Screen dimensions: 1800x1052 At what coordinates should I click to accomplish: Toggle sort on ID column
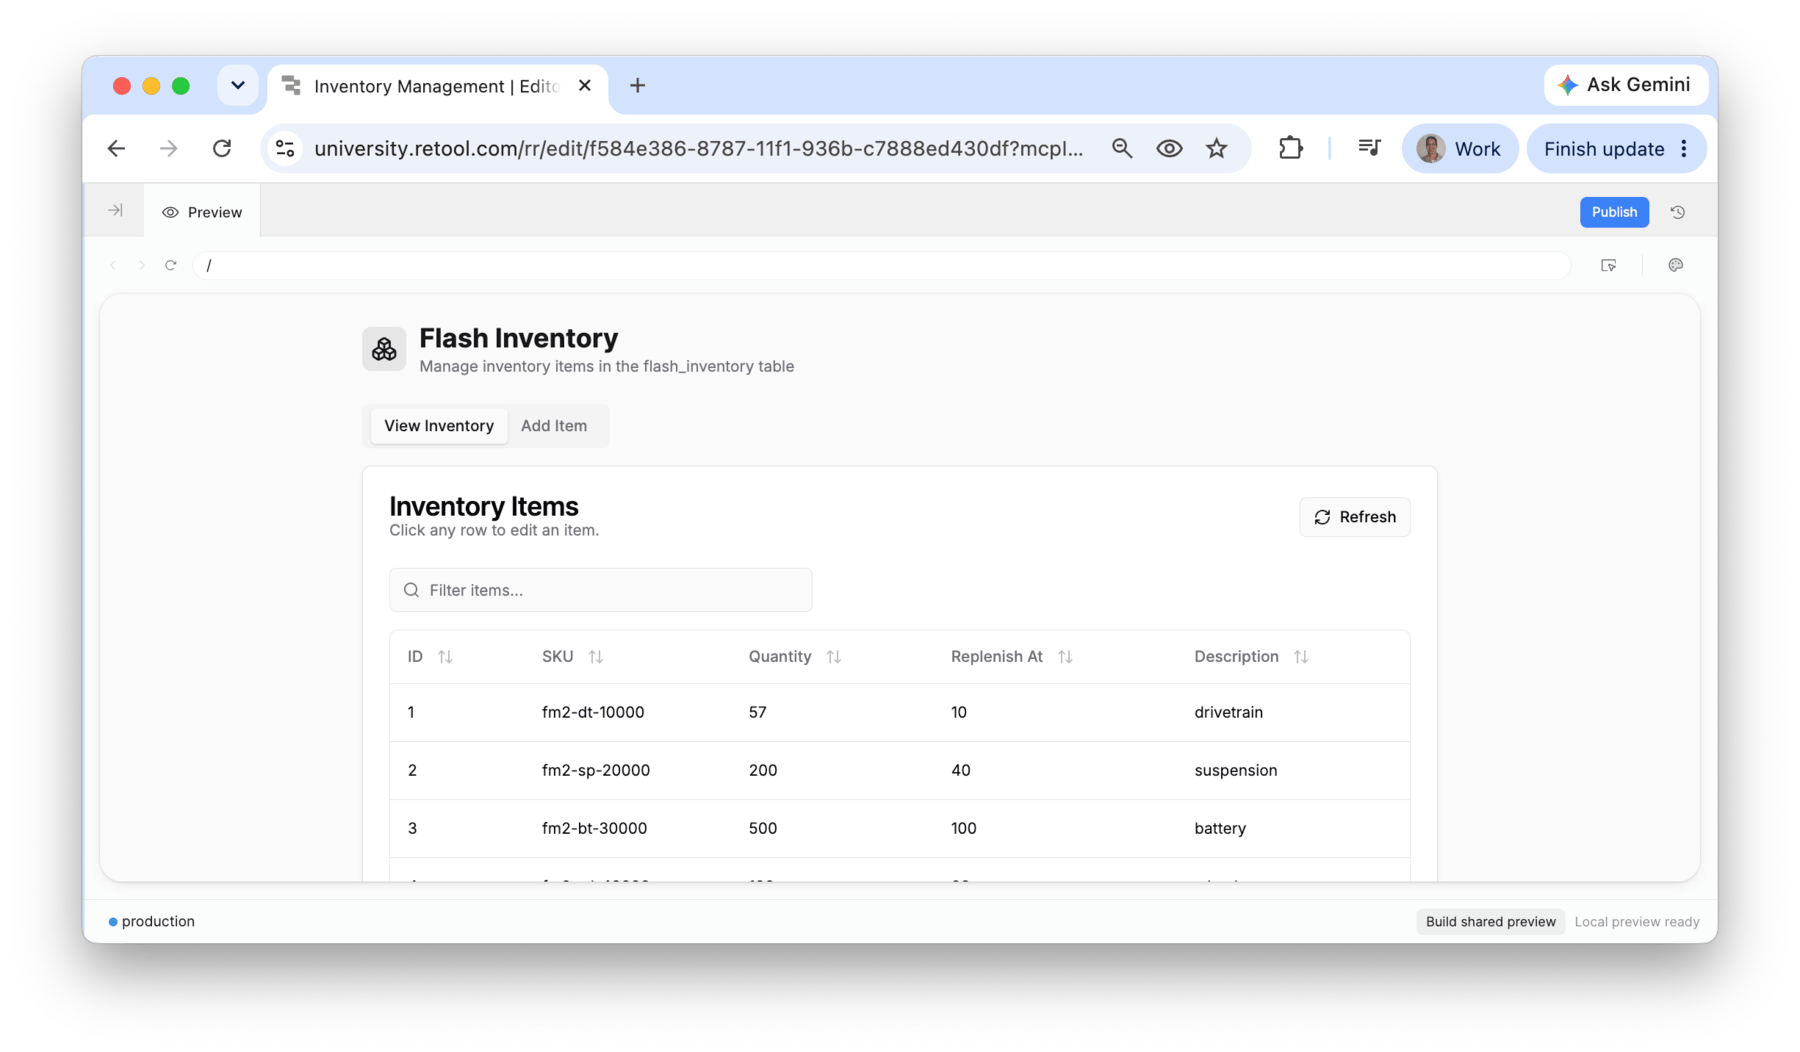(445, 656)
